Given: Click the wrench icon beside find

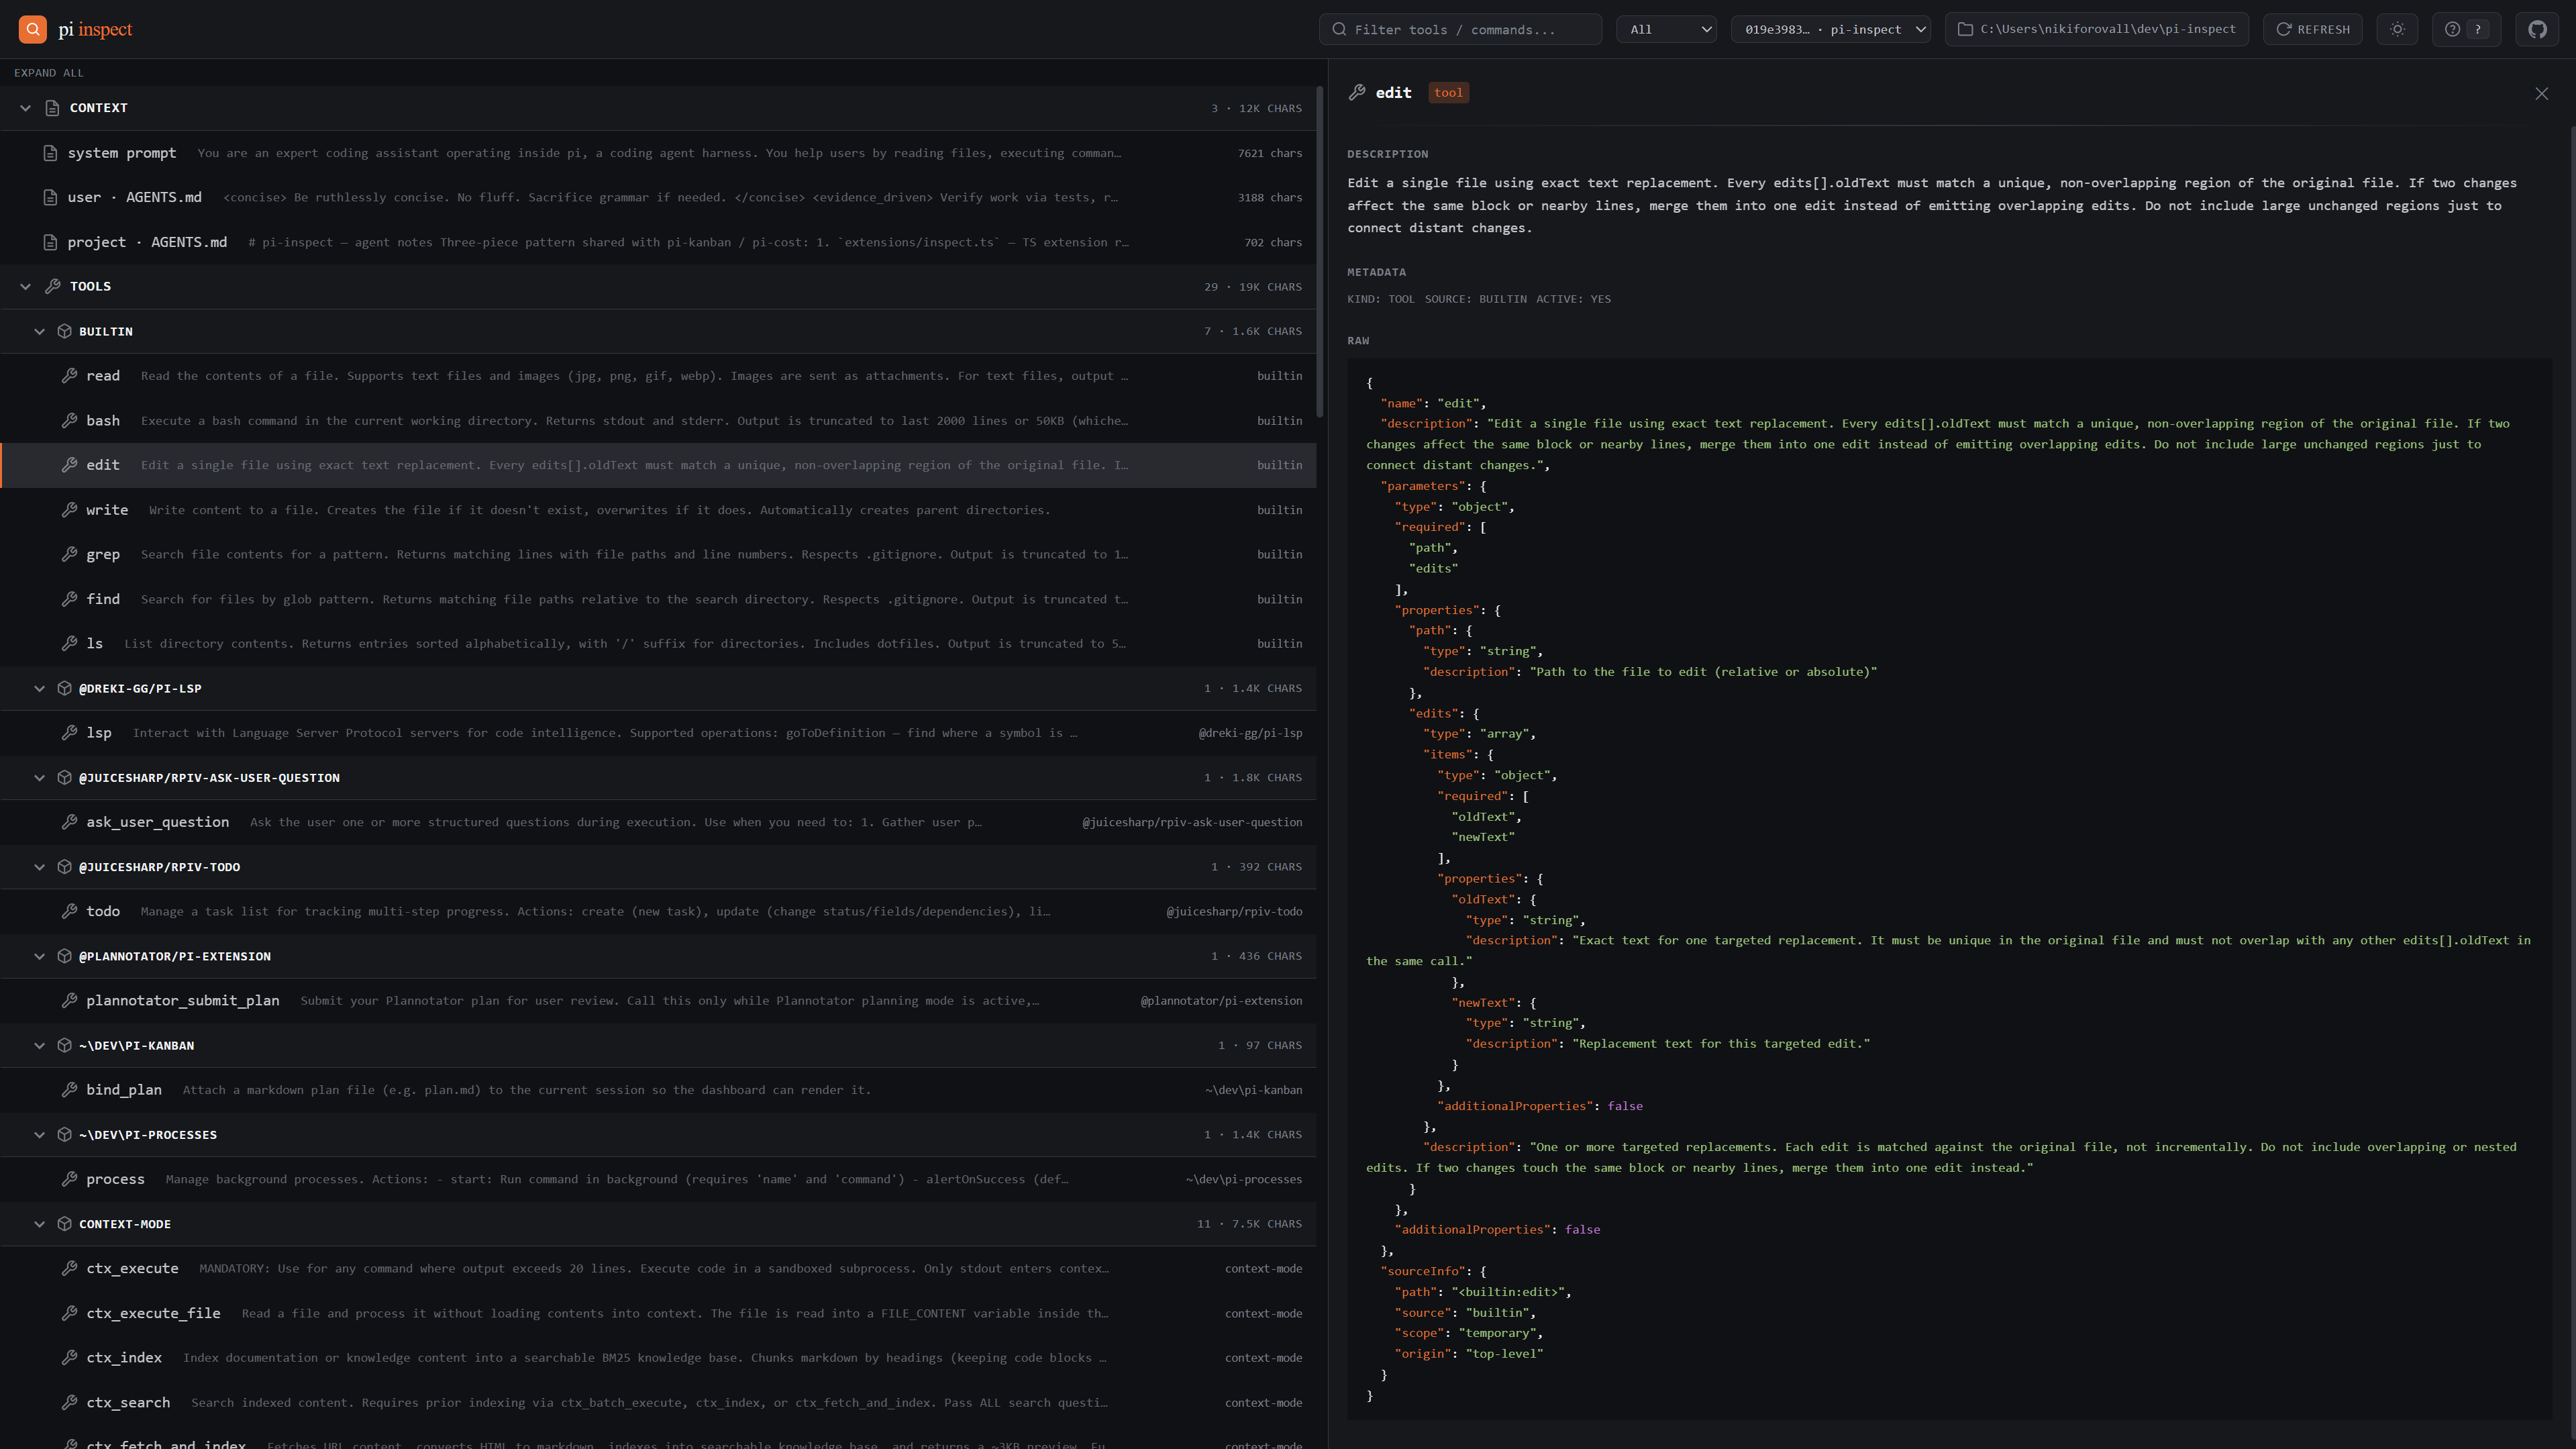Looking at the screenshot, I should (x=69, y=599).
